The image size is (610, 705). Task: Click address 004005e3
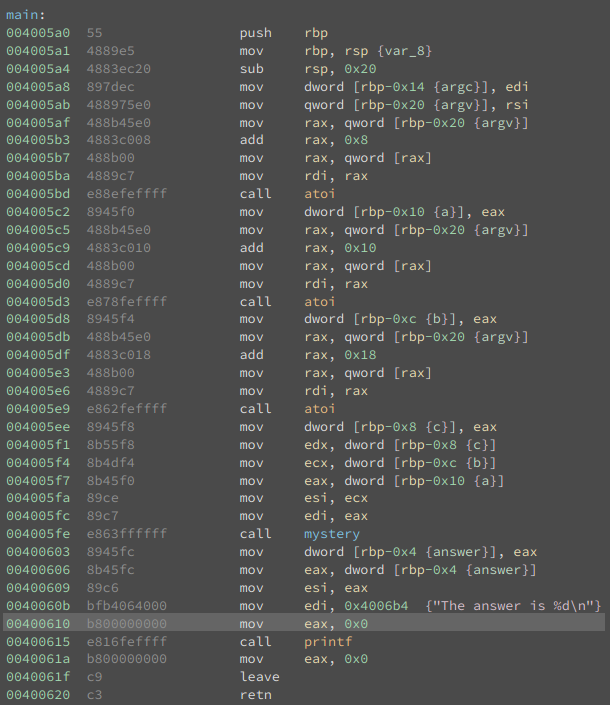pyautogui.click(x=38, y=373)
